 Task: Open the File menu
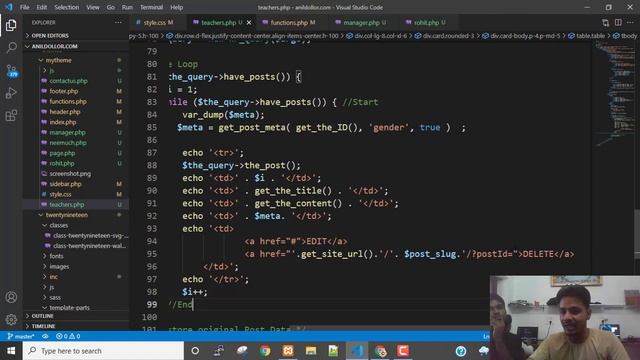coord(24,7)
